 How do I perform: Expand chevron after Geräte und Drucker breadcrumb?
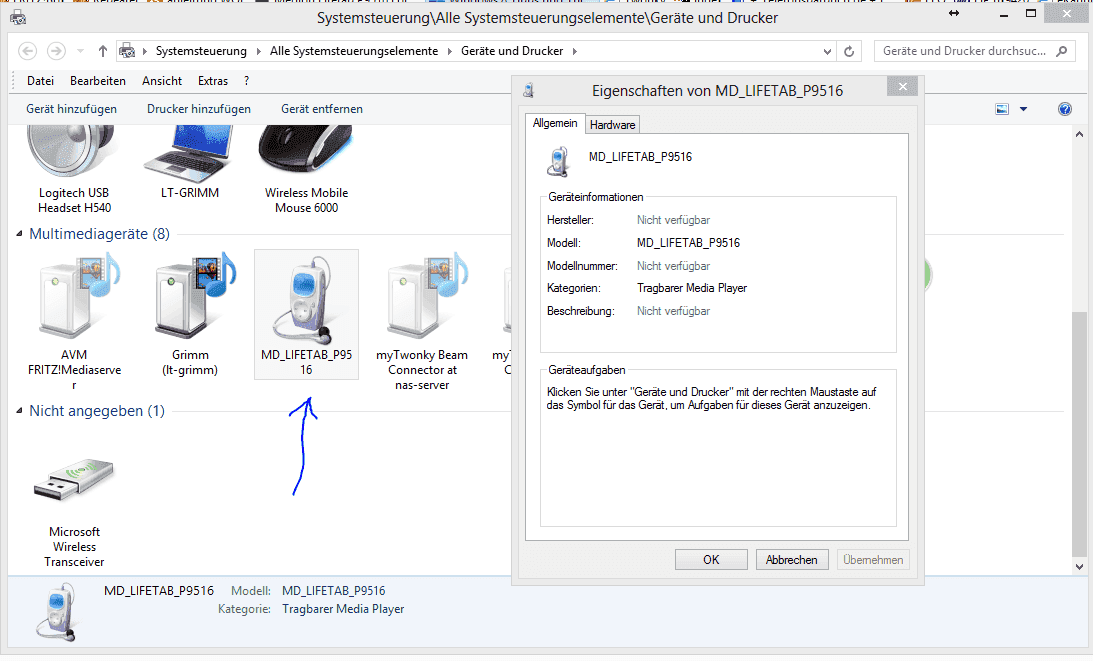coord(574,51)
